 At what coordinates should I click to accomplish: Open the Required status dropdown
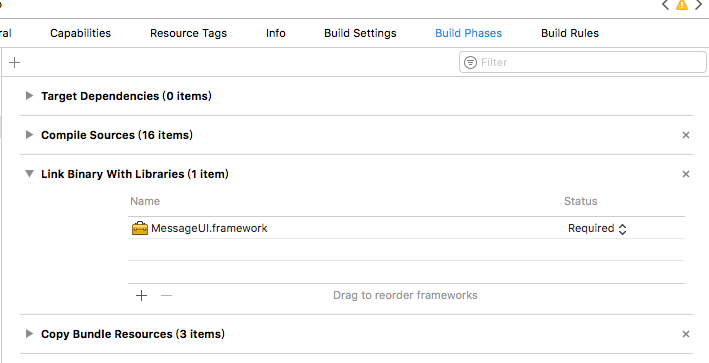pyautogui.click(x=597, y=229)
